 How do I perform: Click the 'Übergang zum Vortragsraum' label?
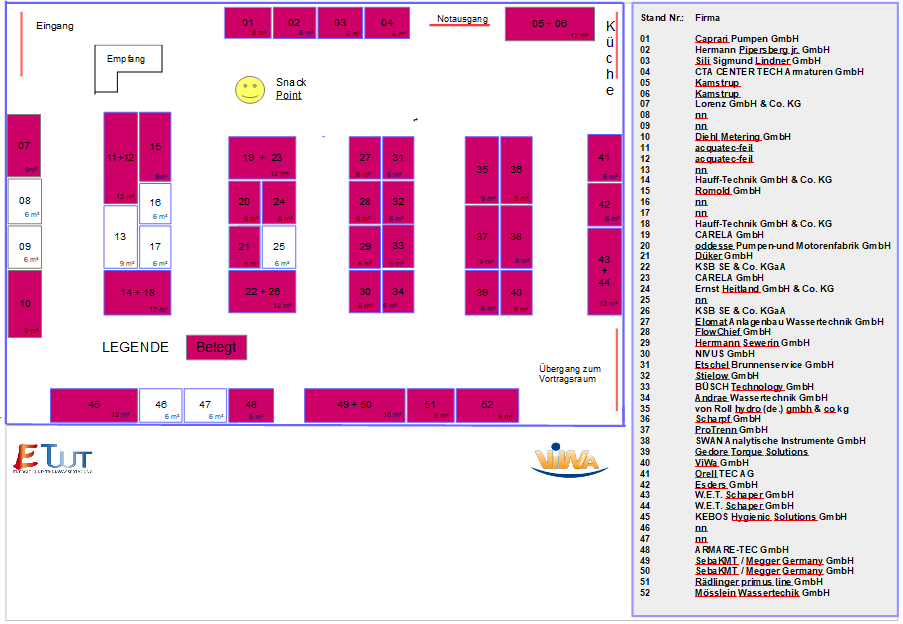pos(570,374)
